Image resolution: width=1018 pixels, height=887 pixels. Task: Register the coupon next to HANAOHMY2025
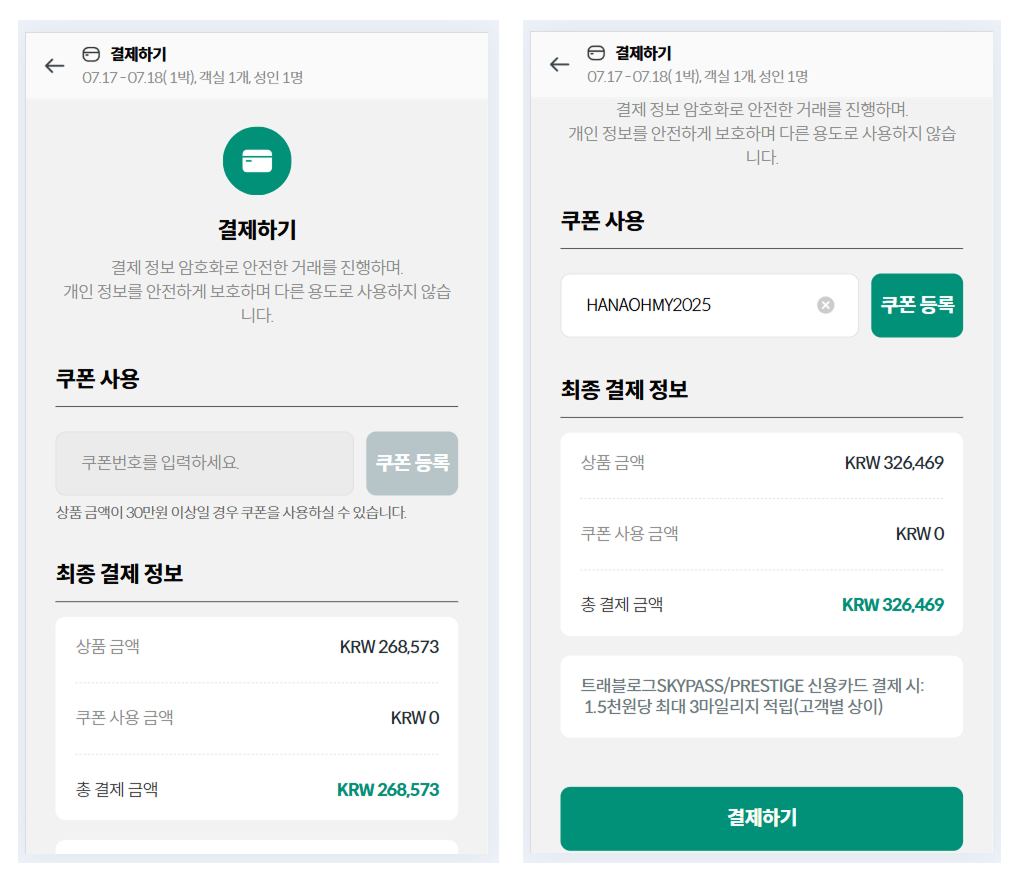click(x=916, y=305)
